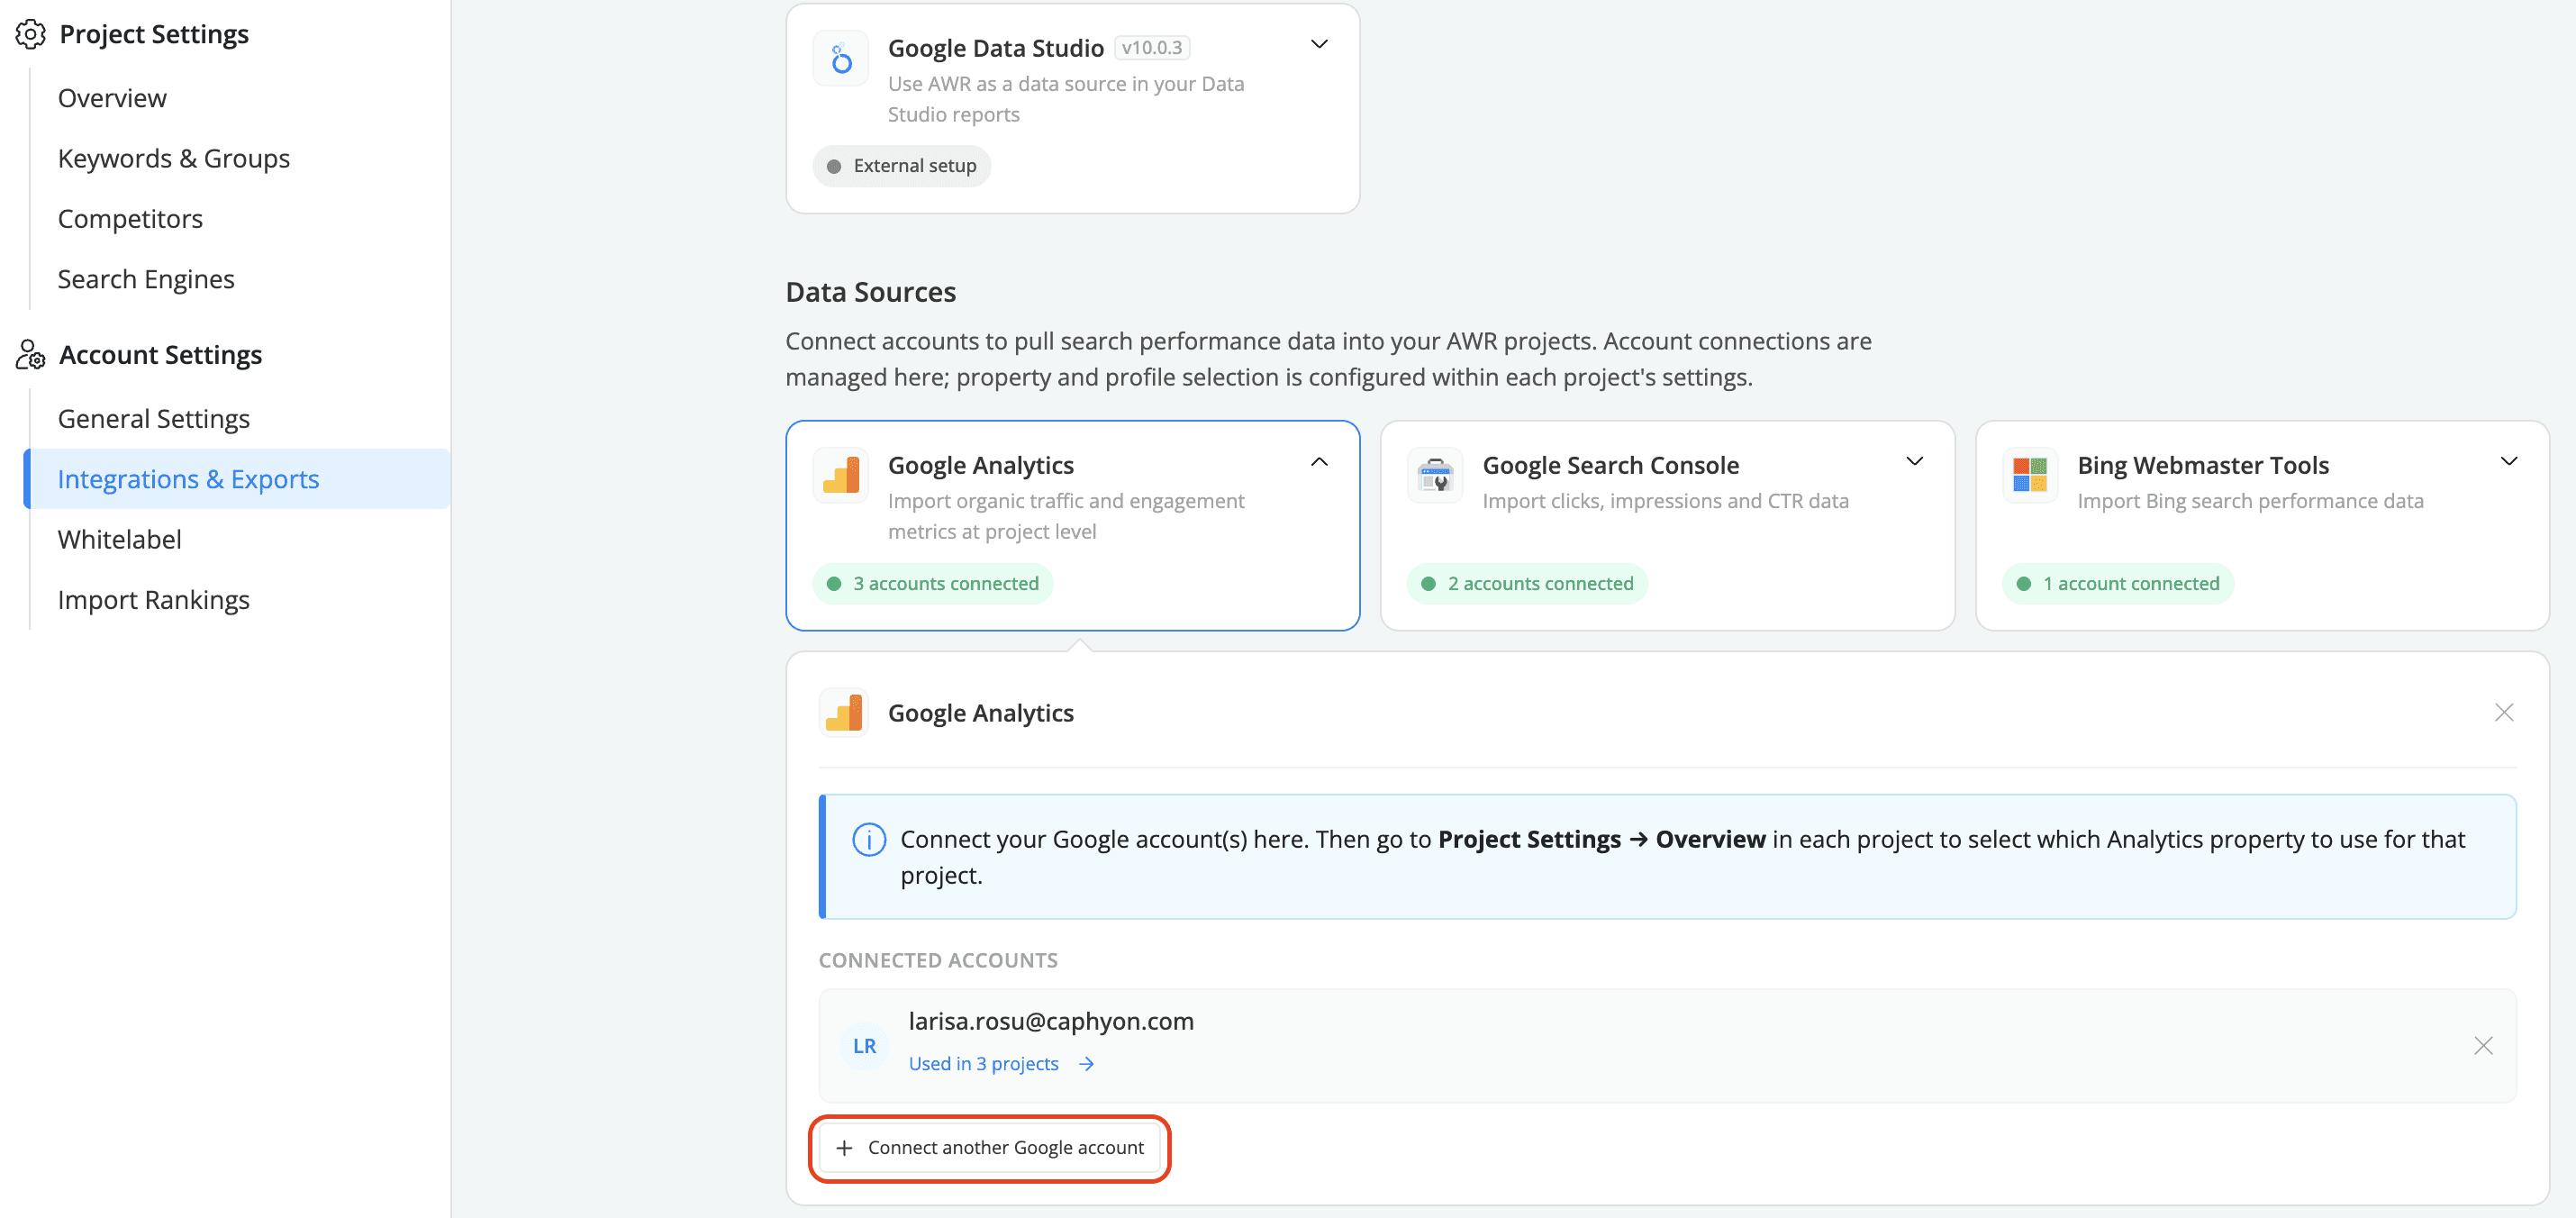
Task: Click the Account Settings heading
Action: tap(160, 355)
